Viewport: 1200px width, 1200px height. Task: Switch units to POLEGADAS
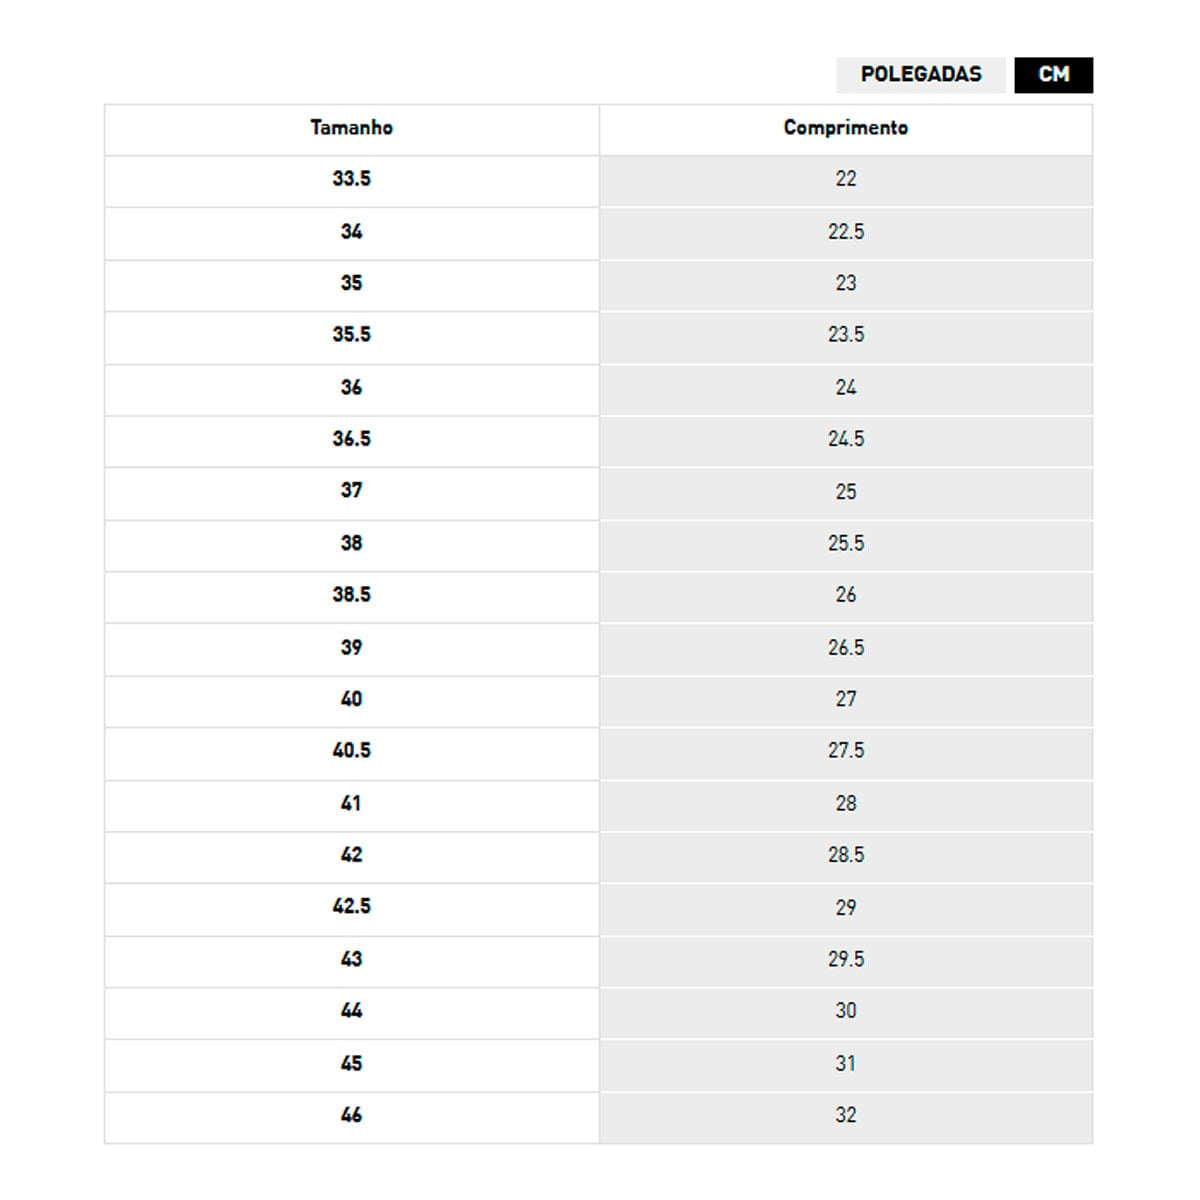pyautogui.click(x=921, y=75)
